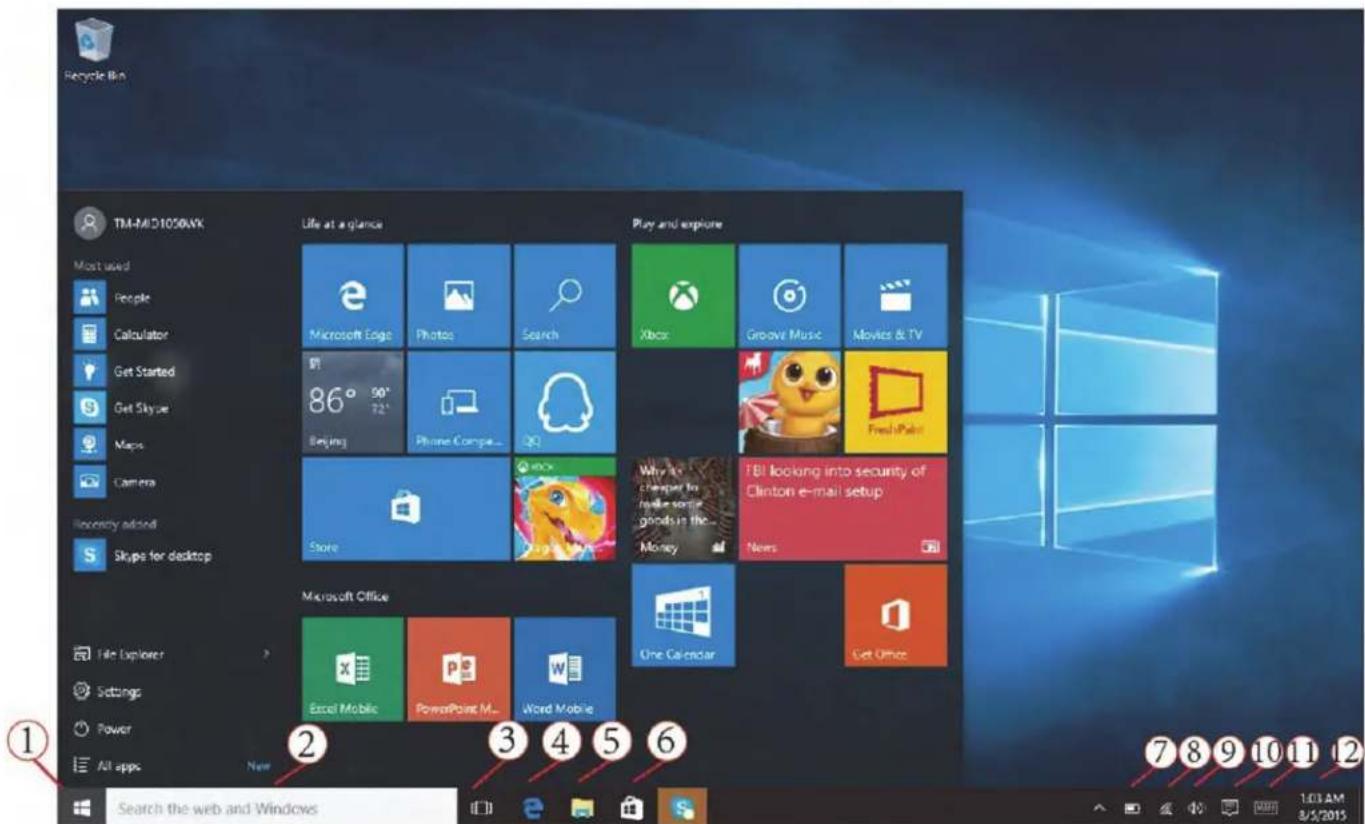Expand the File Explorer jump list arrow
Image resolution: width=1365 pixels, height=824 pixels.
(266, 654)
